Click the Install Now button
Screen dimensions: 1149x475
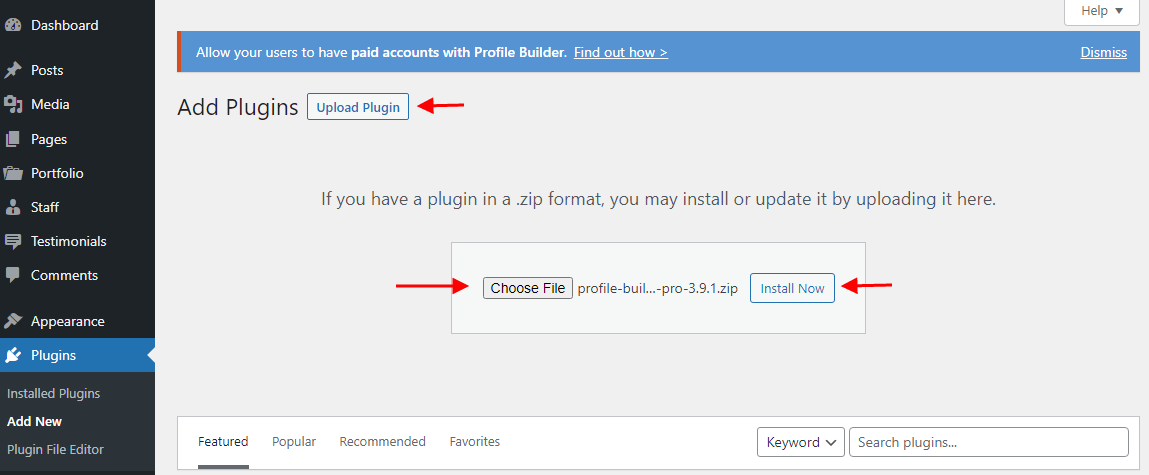(x=792, y=288)
